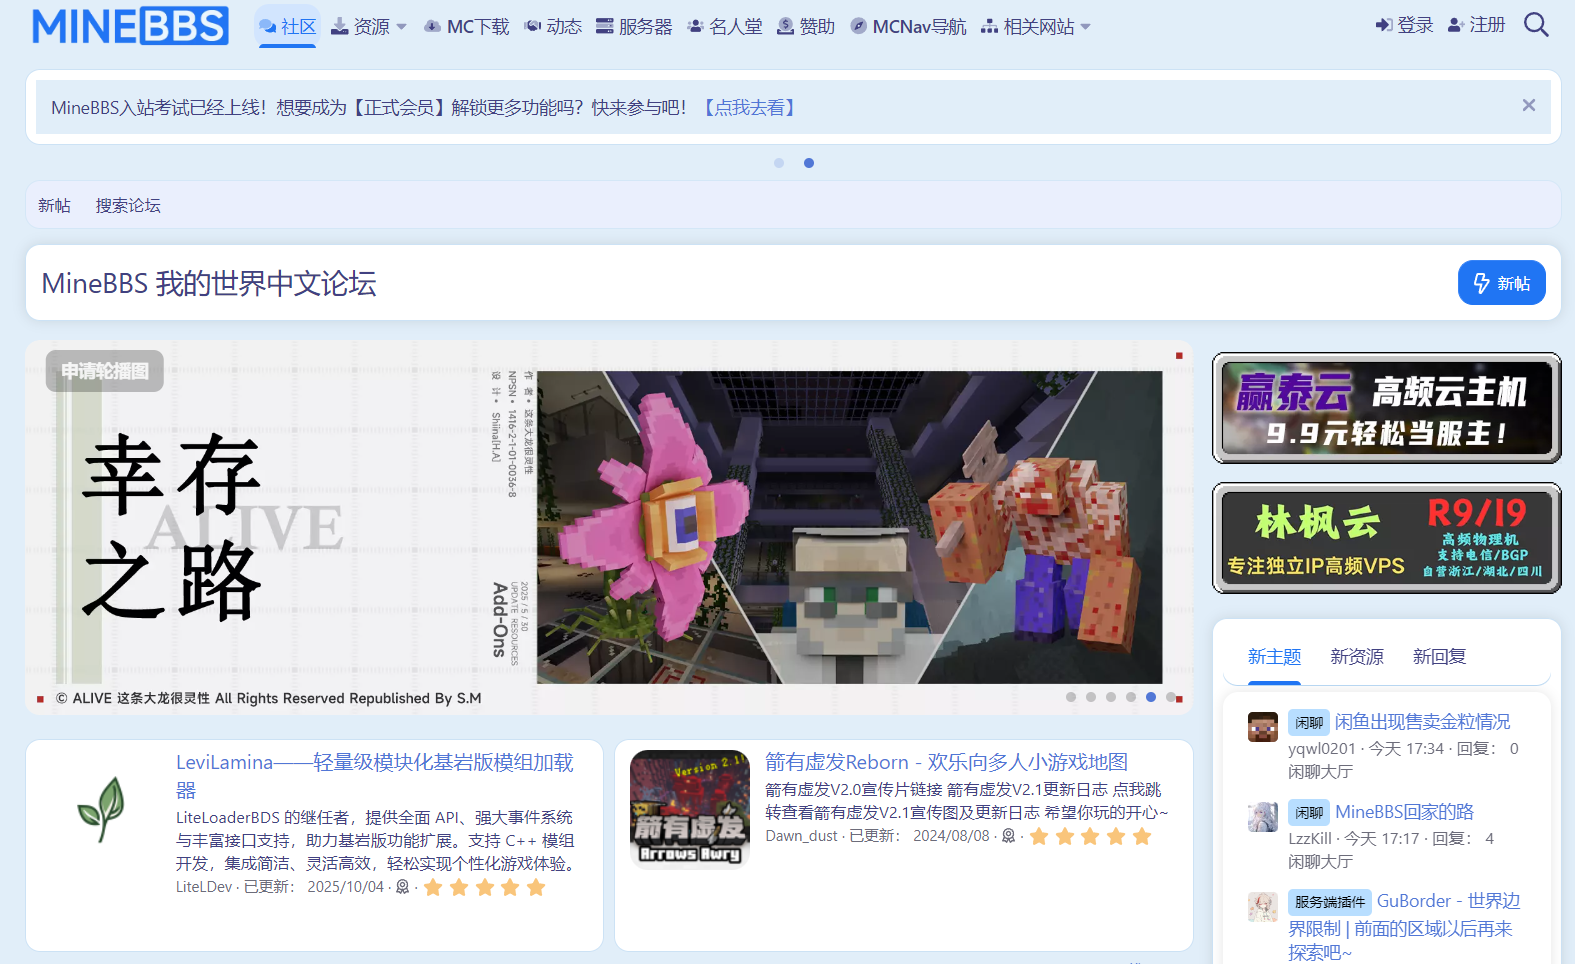The image size is (1575, 964).
Task: Select the third carousel slide dot
Action: [1111, 697]
